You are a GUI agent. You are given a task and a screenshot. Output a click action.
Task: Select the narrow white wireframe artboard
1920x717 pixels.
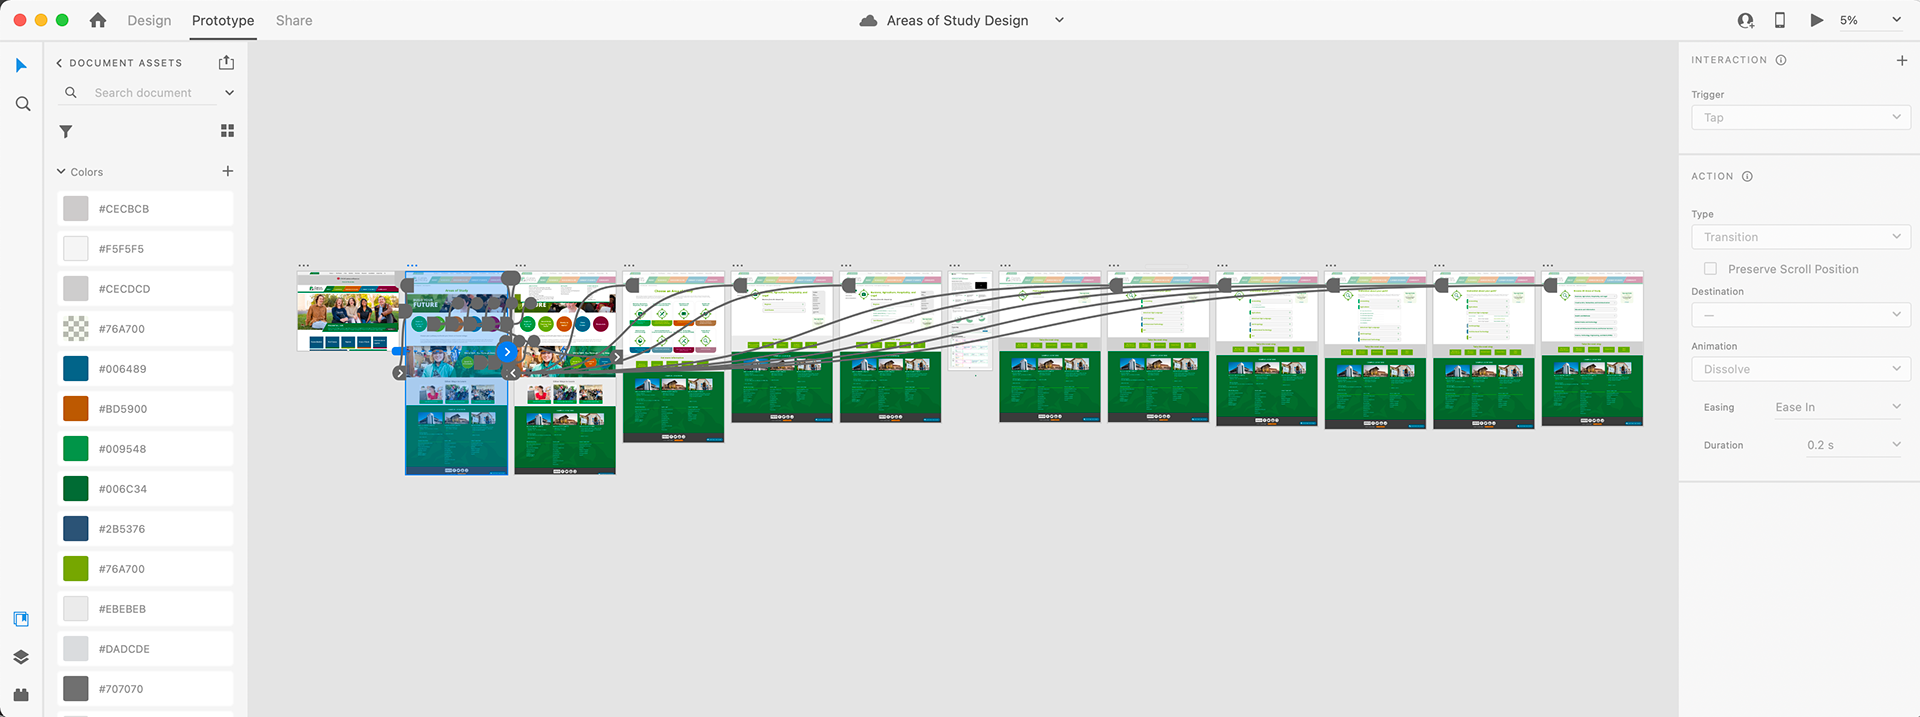click(970, 320)
